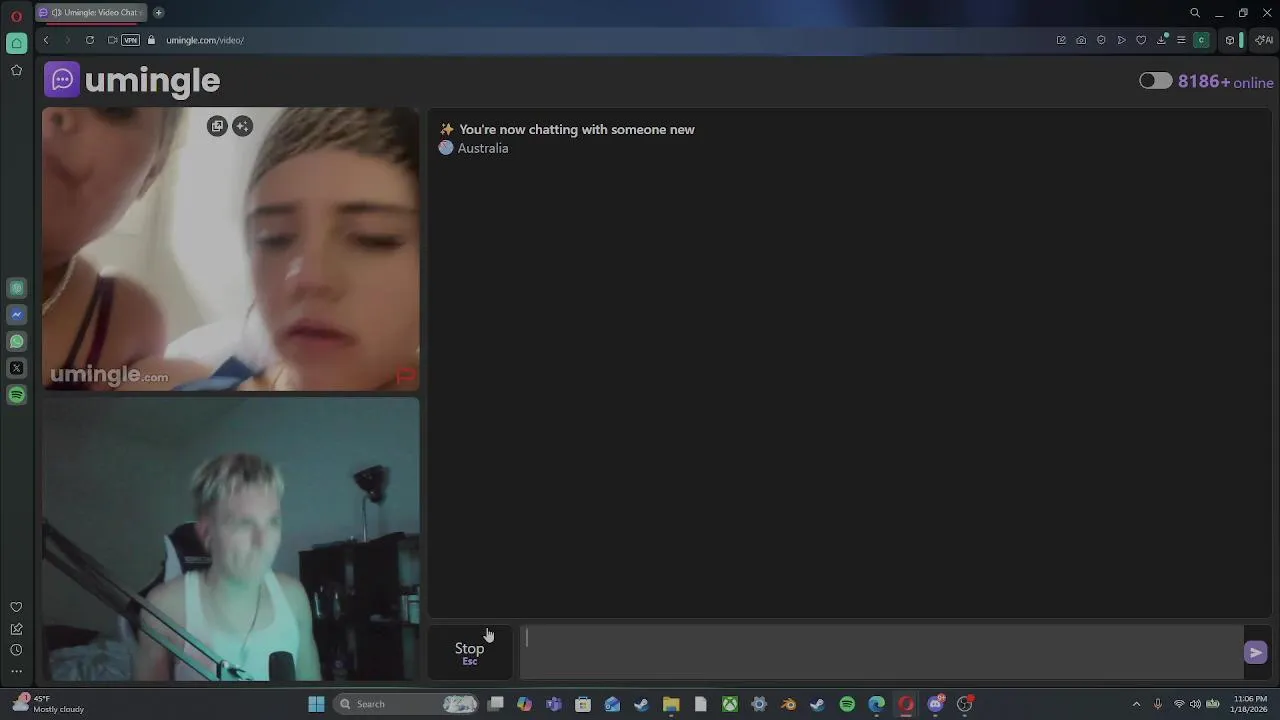Open the taskbar clock 11:06 PM

click(1250, 704)
